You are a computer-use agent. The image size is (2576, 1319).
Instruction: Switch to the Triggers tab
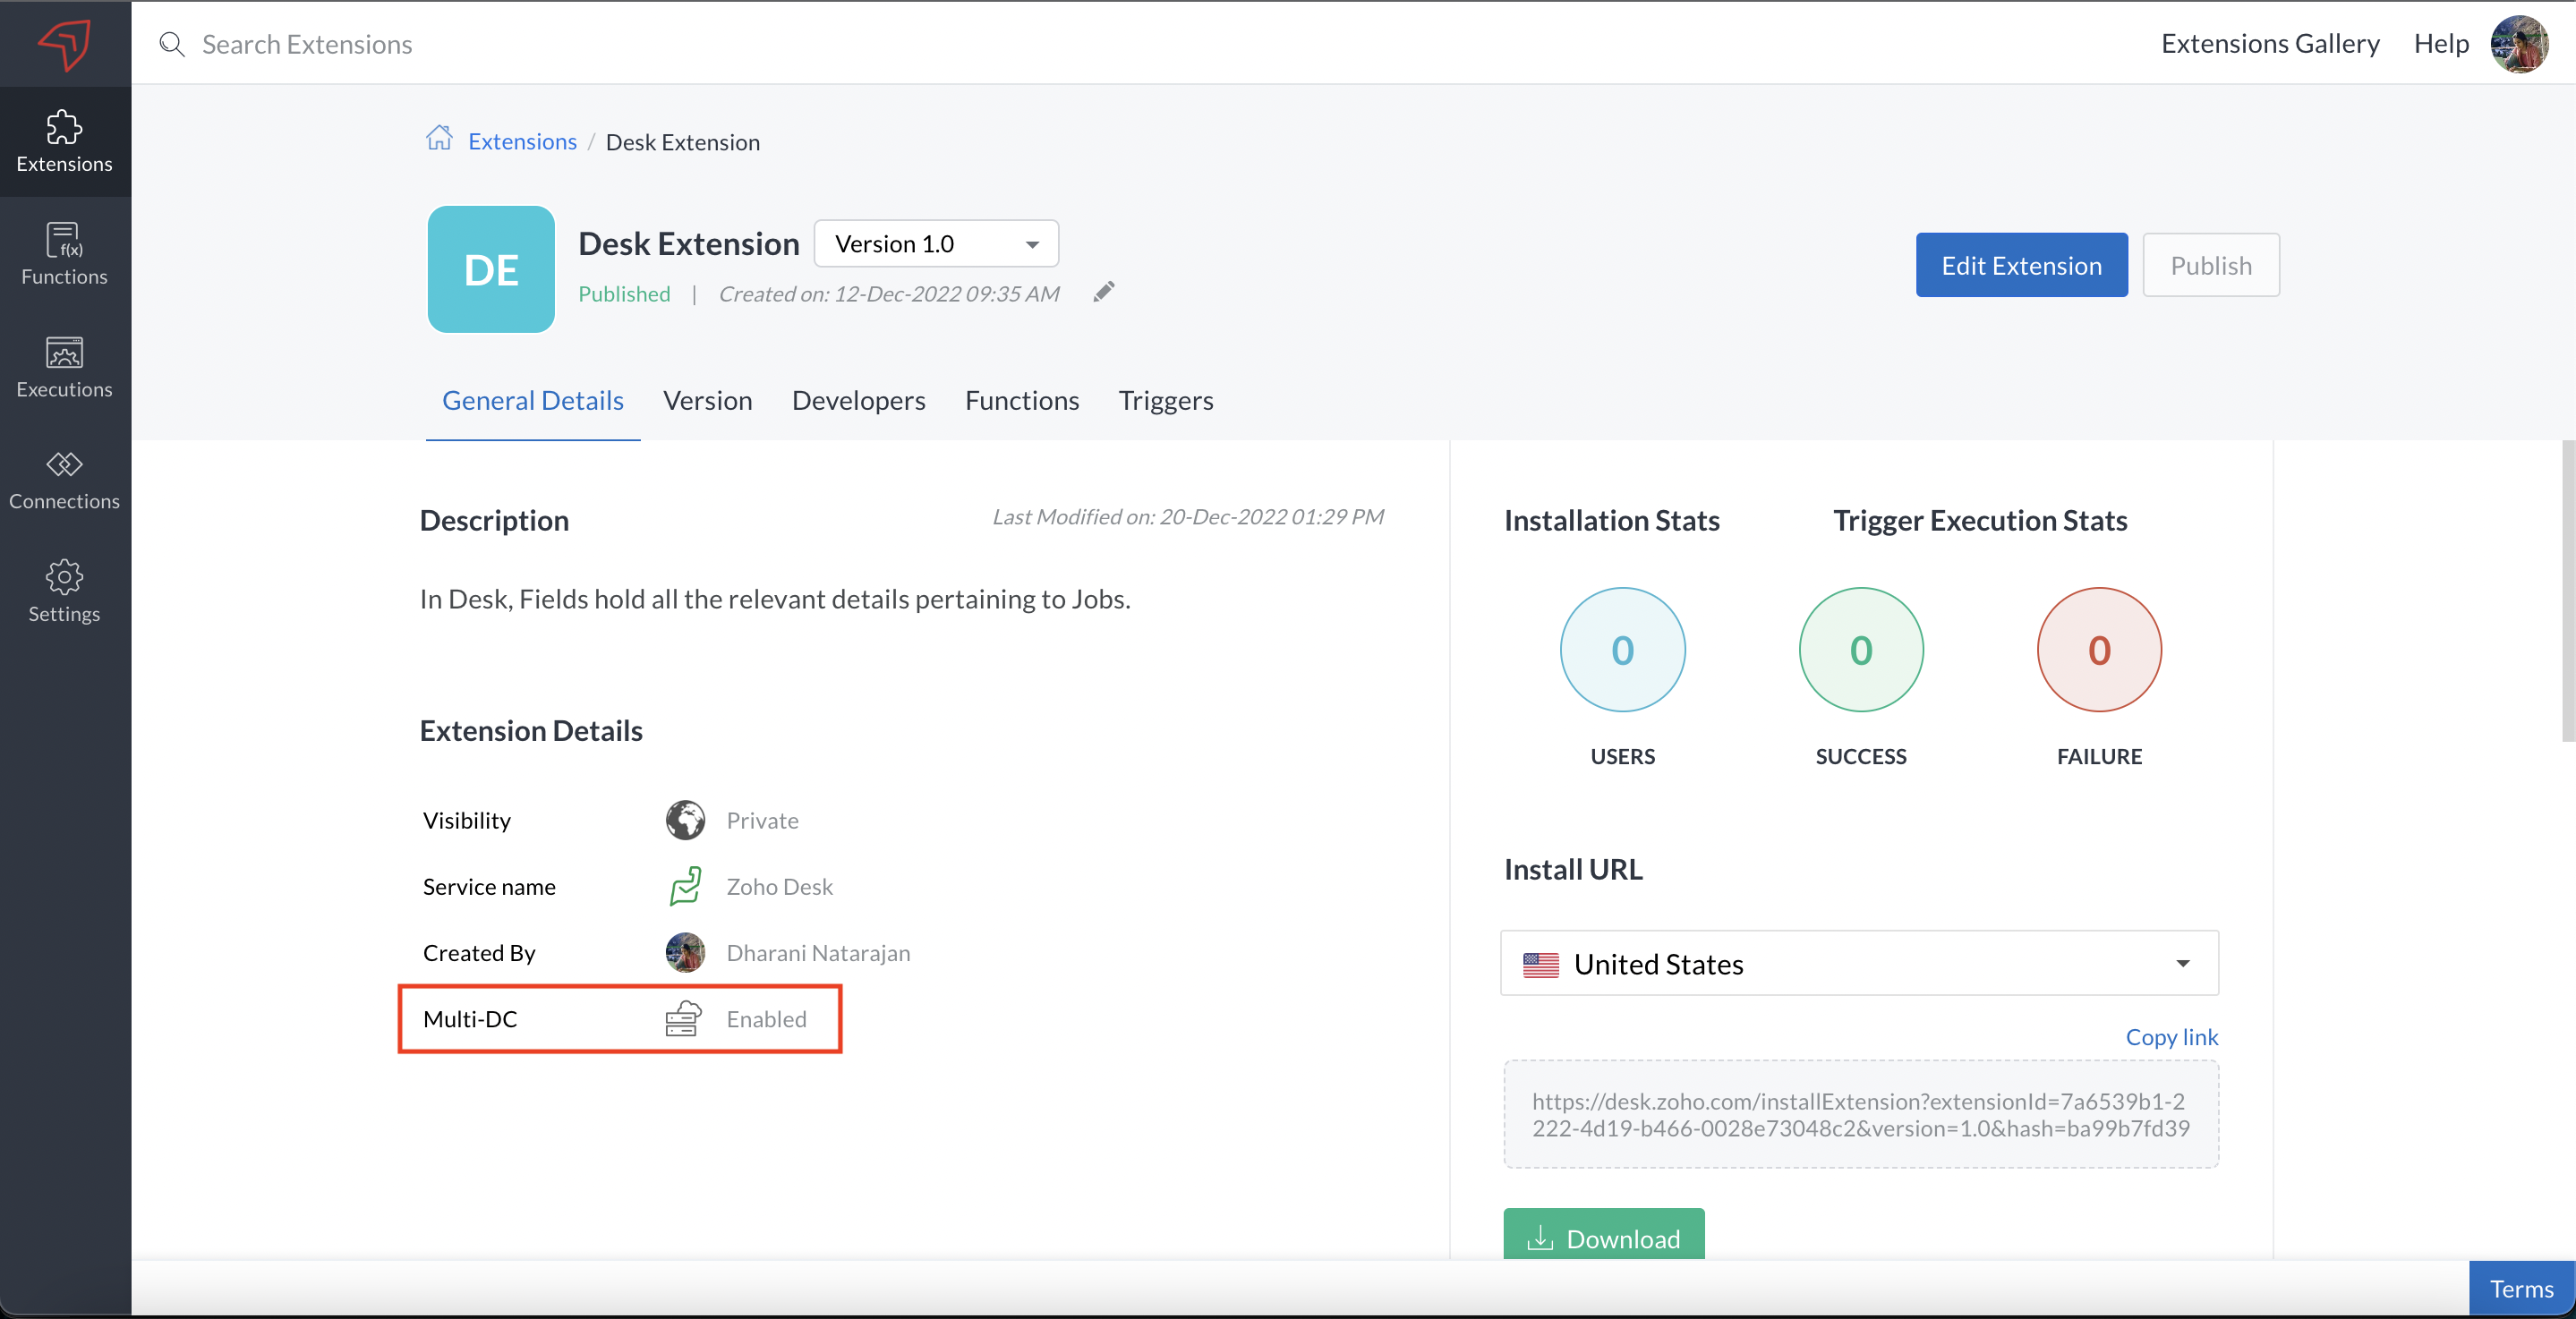coord(1165,401)
